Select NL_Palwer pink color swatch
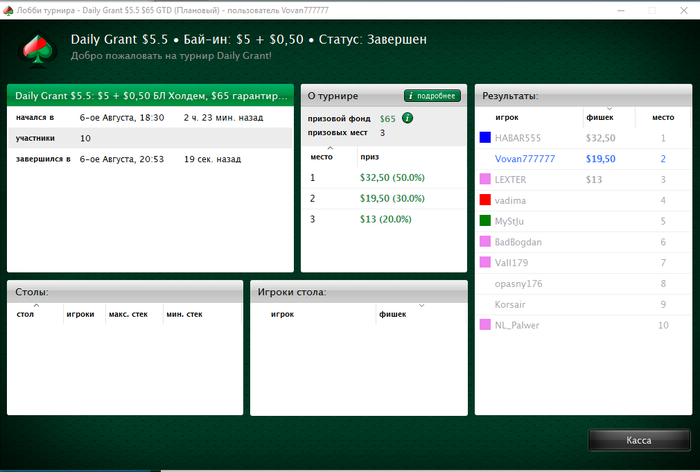The image size is (700, 472). 485,325
